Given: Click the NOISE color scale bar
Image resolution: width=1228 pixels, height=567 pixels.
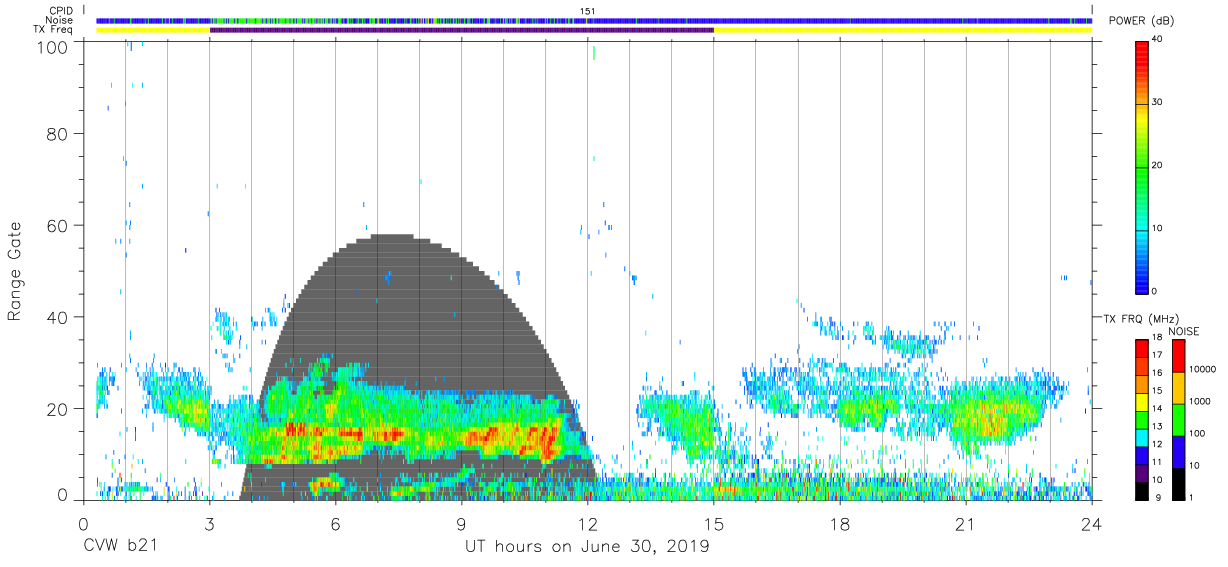Looking at the screenshot, I should [x=1179, y=420].
